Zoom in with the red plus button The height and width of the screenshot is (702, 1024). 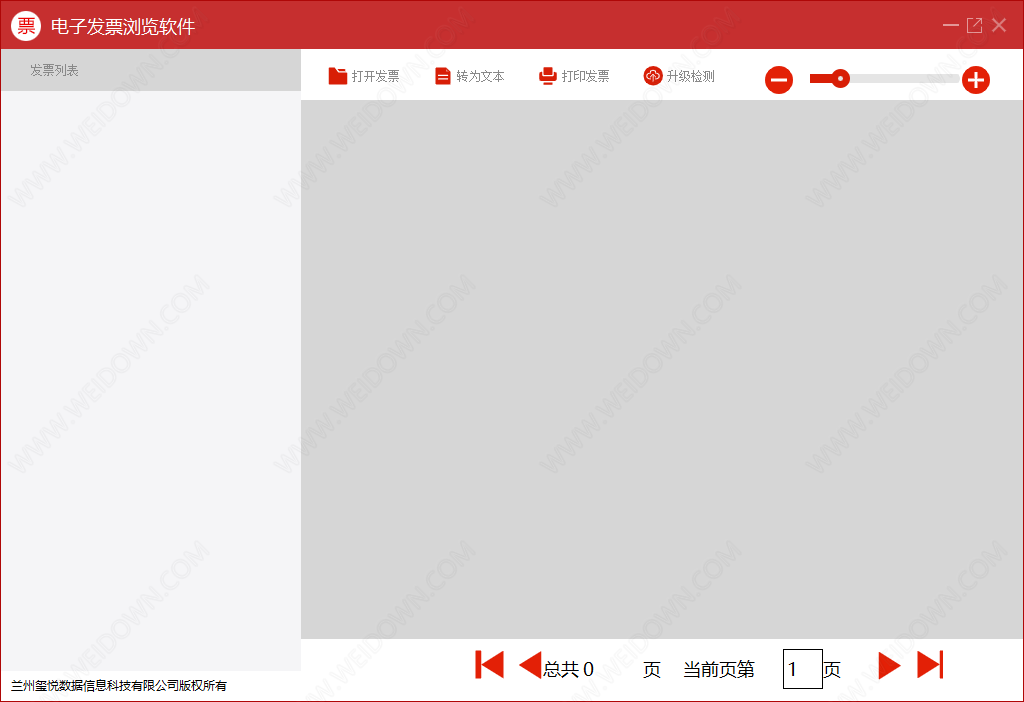(x=976, y=80)
